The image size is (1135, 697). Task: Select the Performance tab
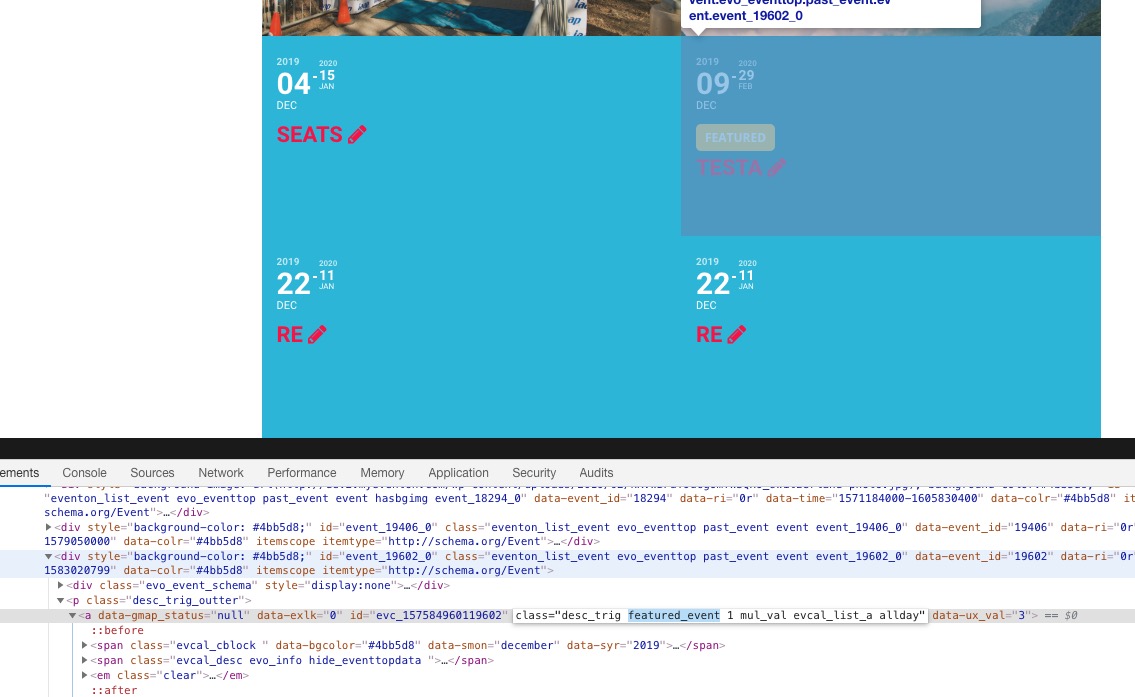coord(301,473)
